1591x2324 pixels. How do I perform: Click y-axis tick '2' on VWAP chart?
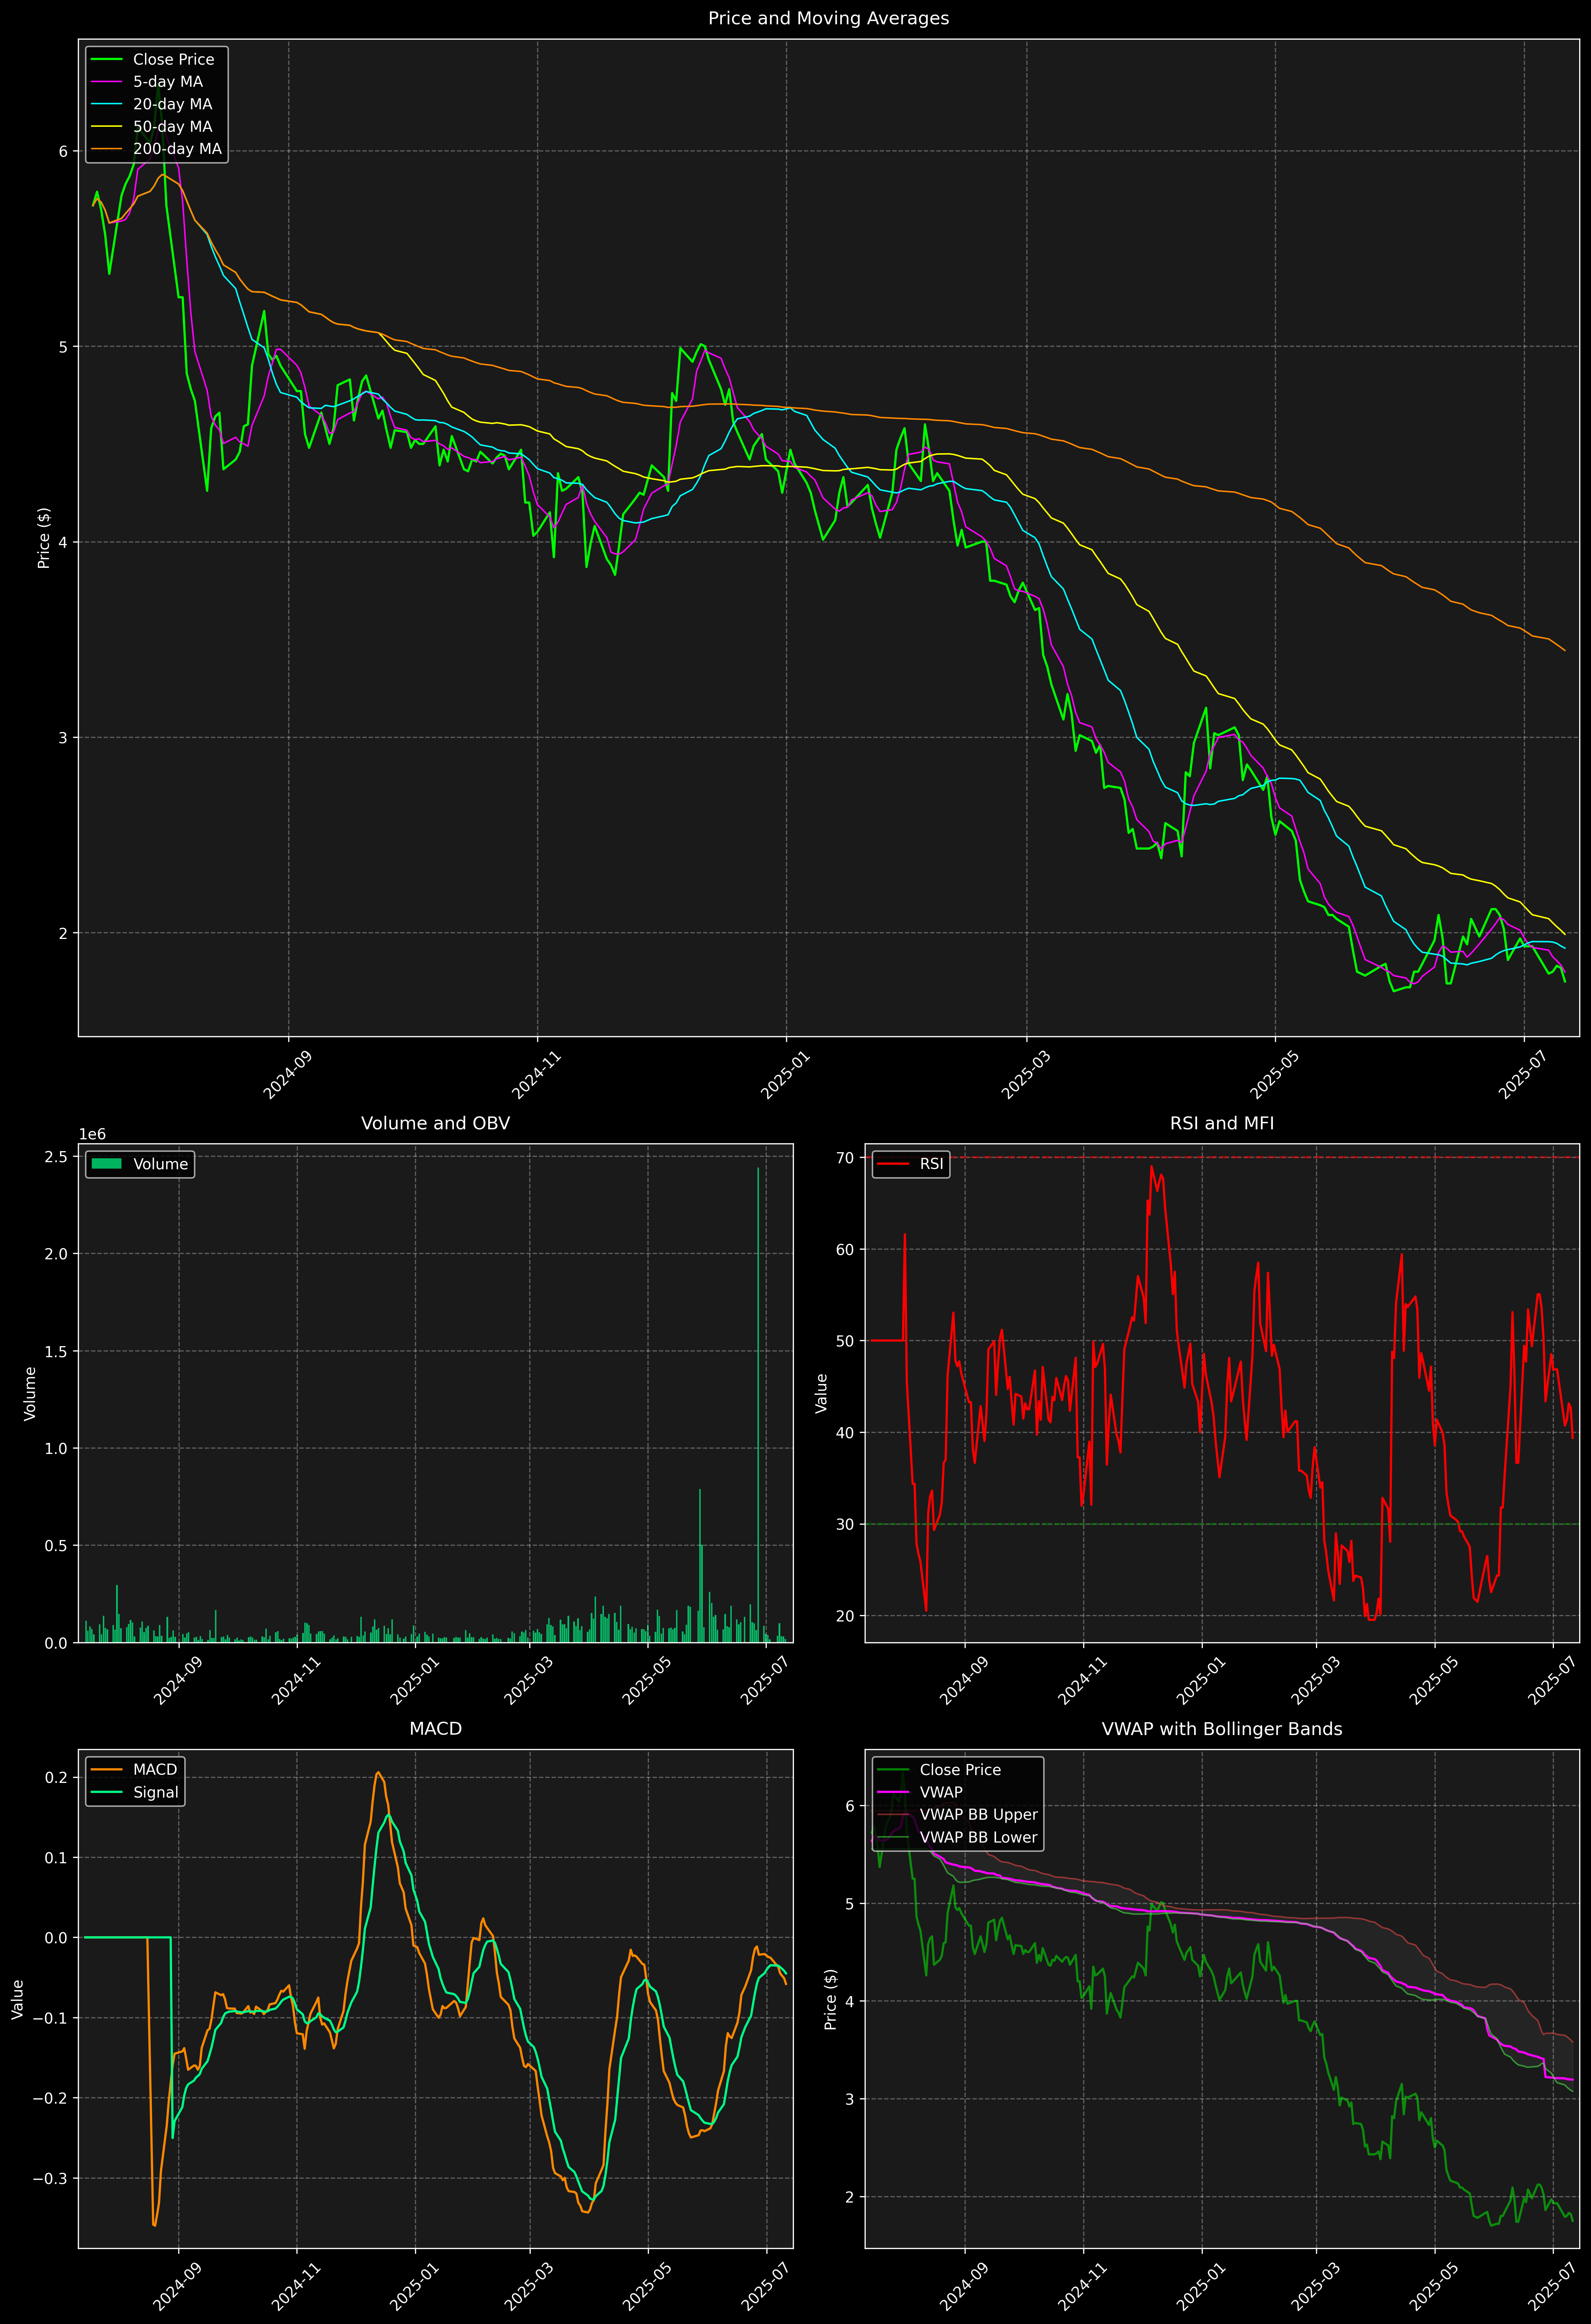[850, 2197]
